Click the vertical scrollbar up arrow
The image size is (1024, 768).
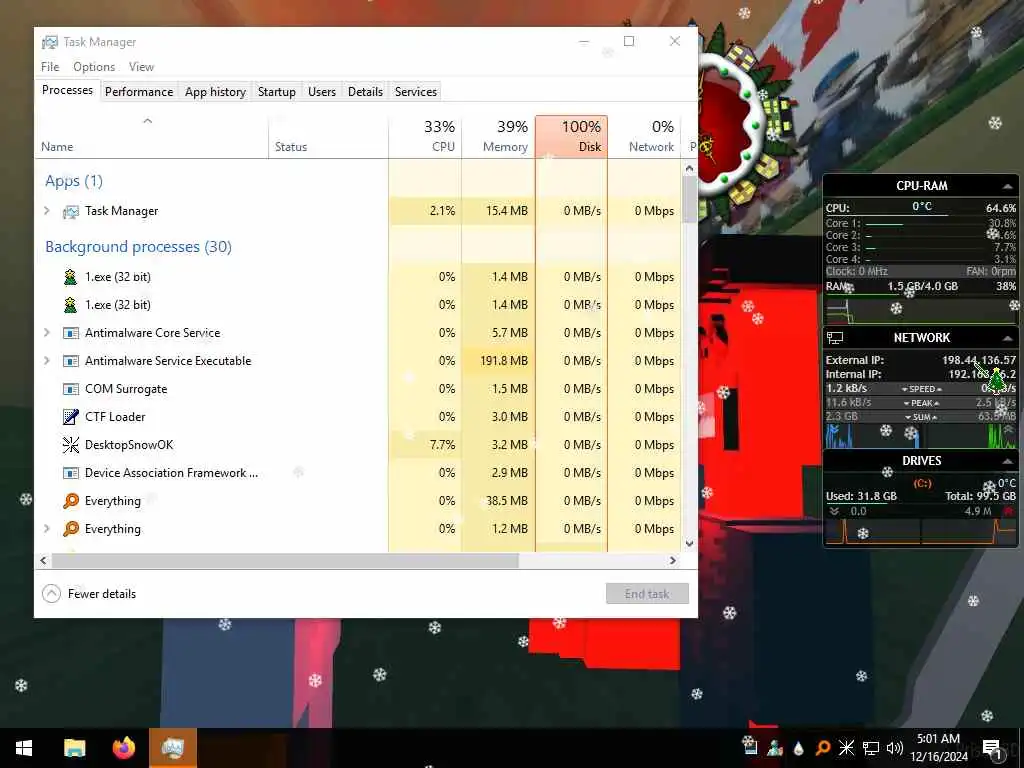pos(690,168)
